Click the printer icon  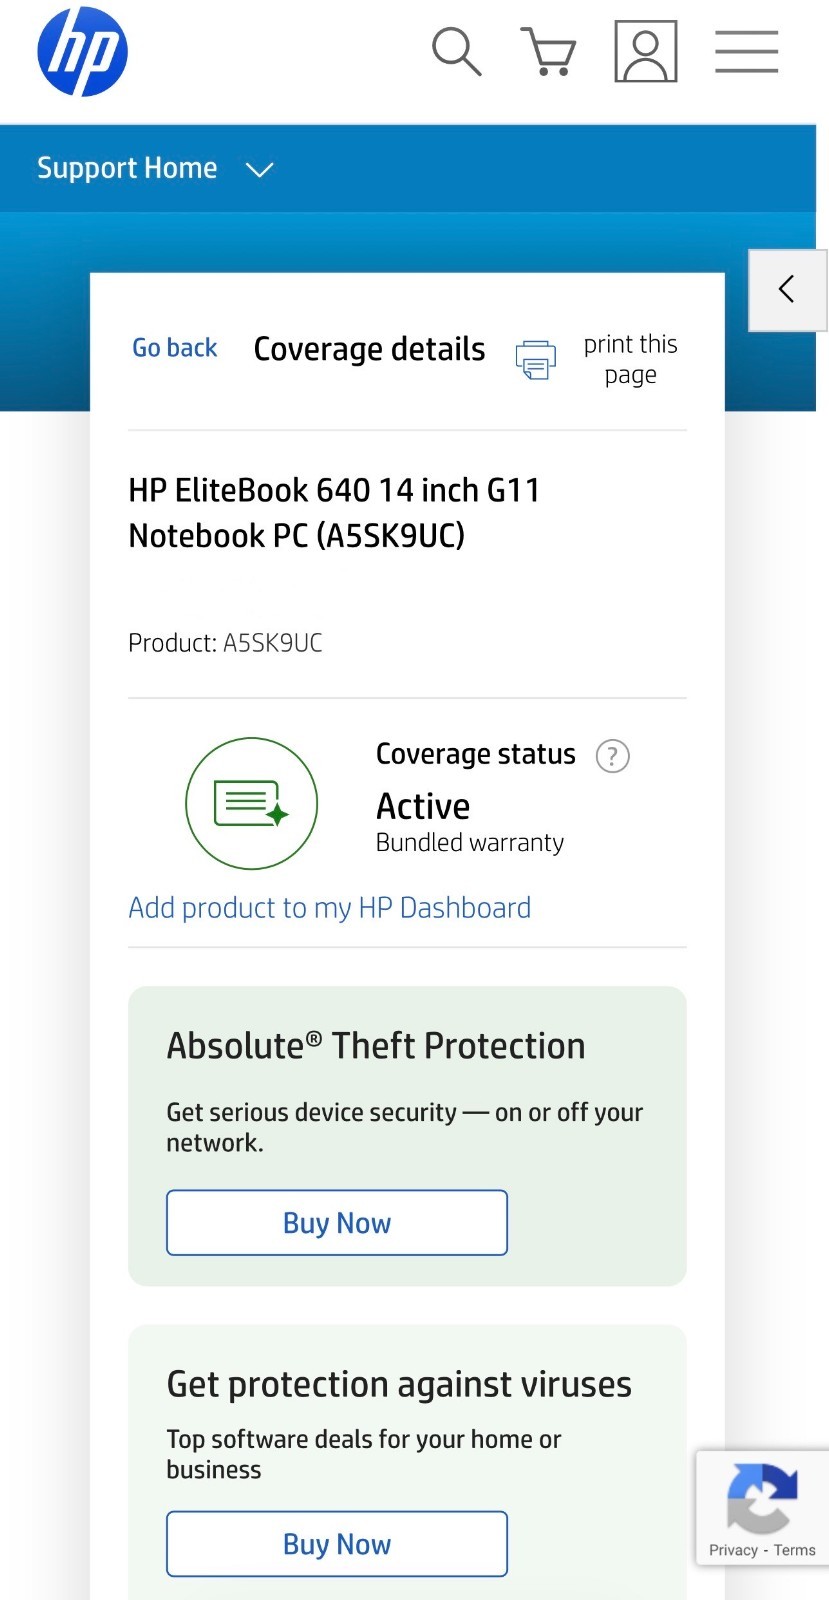pos(535,360)
